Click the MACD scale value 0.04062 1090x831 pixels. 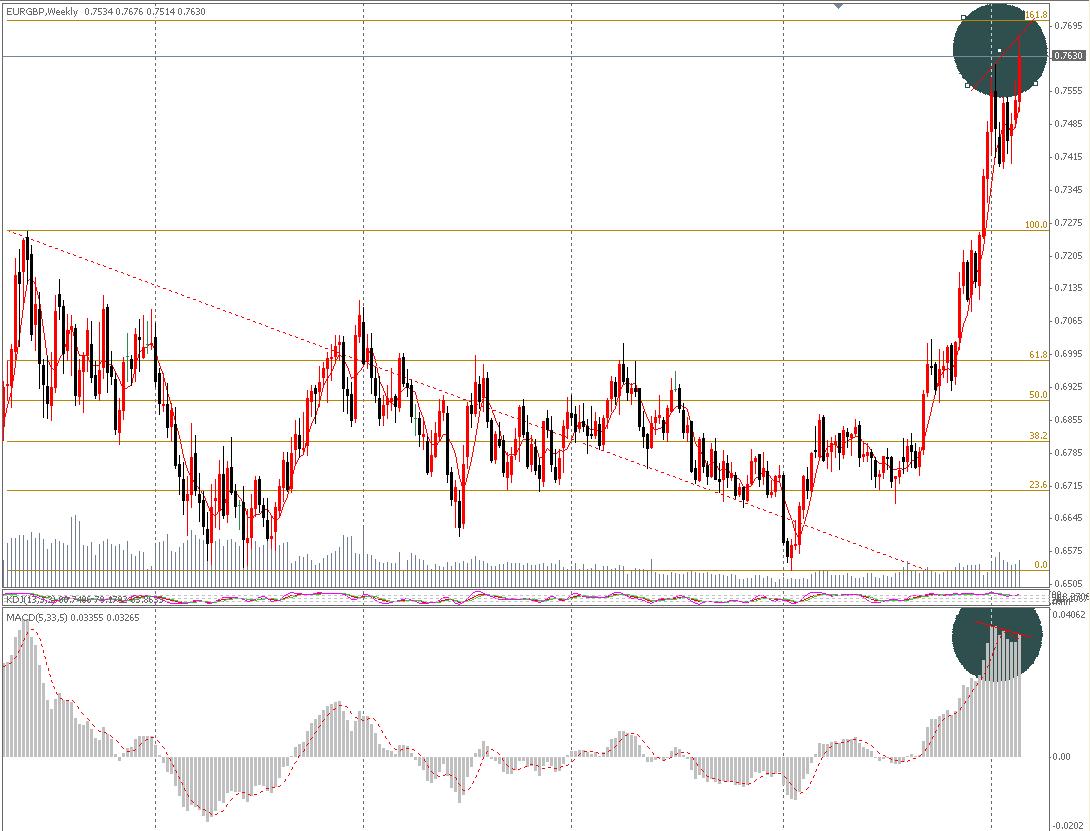[1068, 615]
